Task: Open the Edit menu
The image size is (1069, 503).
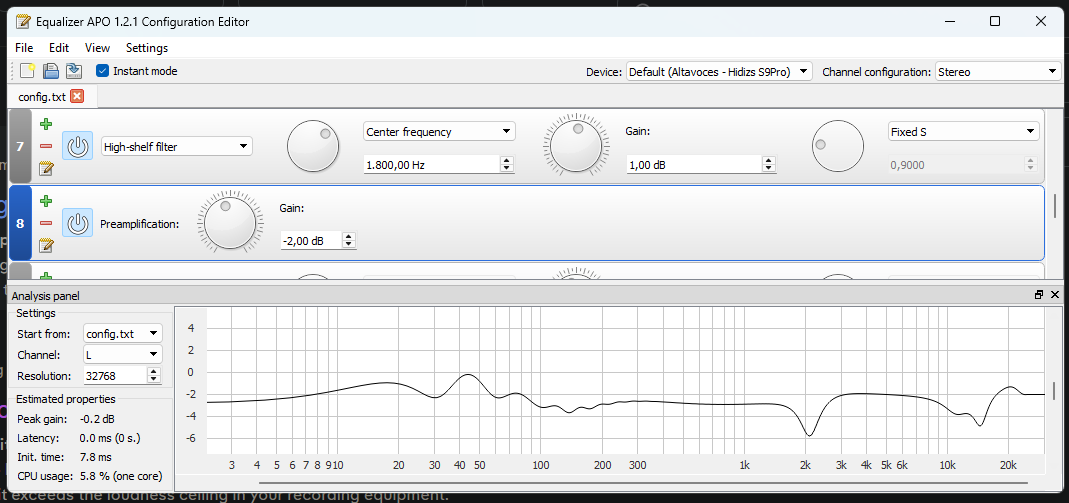Action: pyautogui.click(x=59, y=48)
